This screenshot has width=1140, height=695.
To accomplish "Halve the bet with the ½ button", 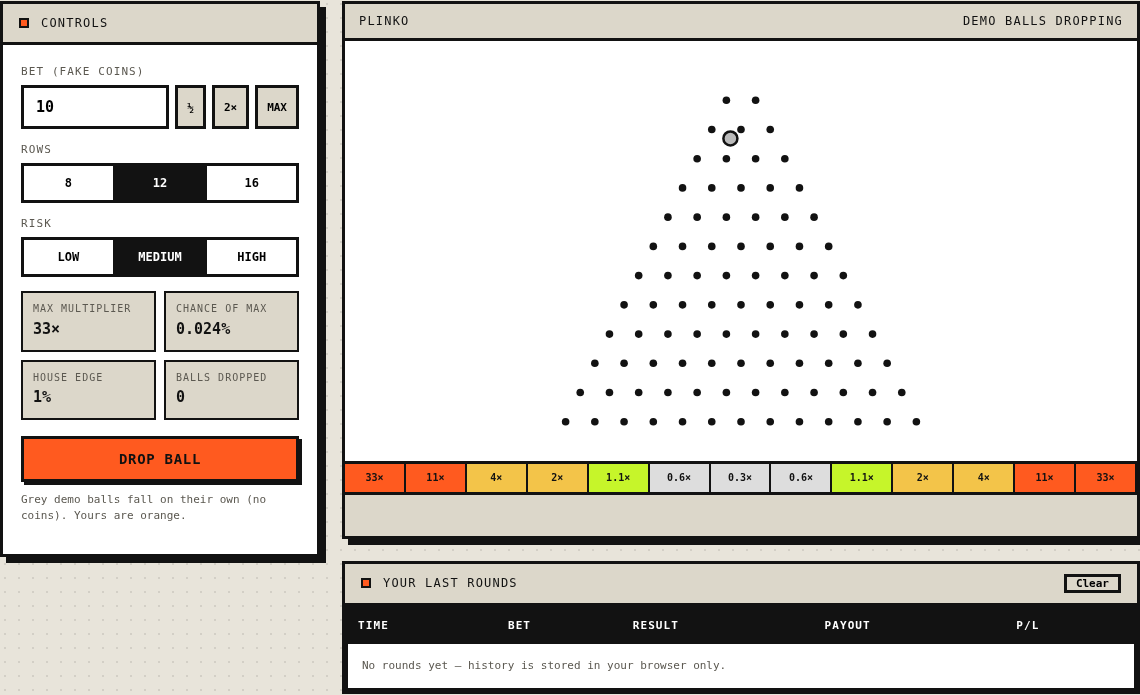I will (x=190, y=107).
